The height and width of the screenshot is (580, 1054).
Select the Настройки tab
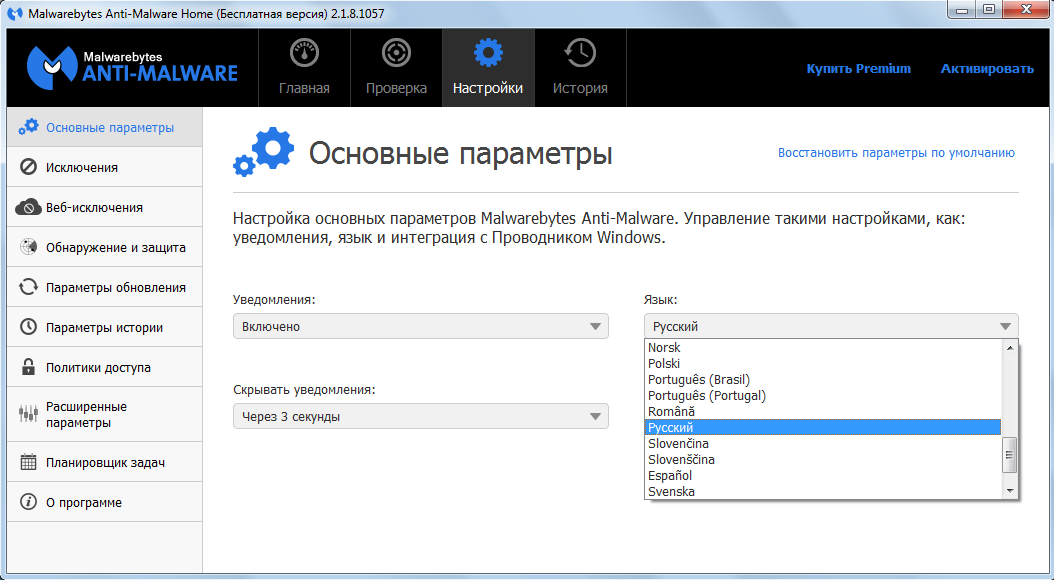(488, 68)
